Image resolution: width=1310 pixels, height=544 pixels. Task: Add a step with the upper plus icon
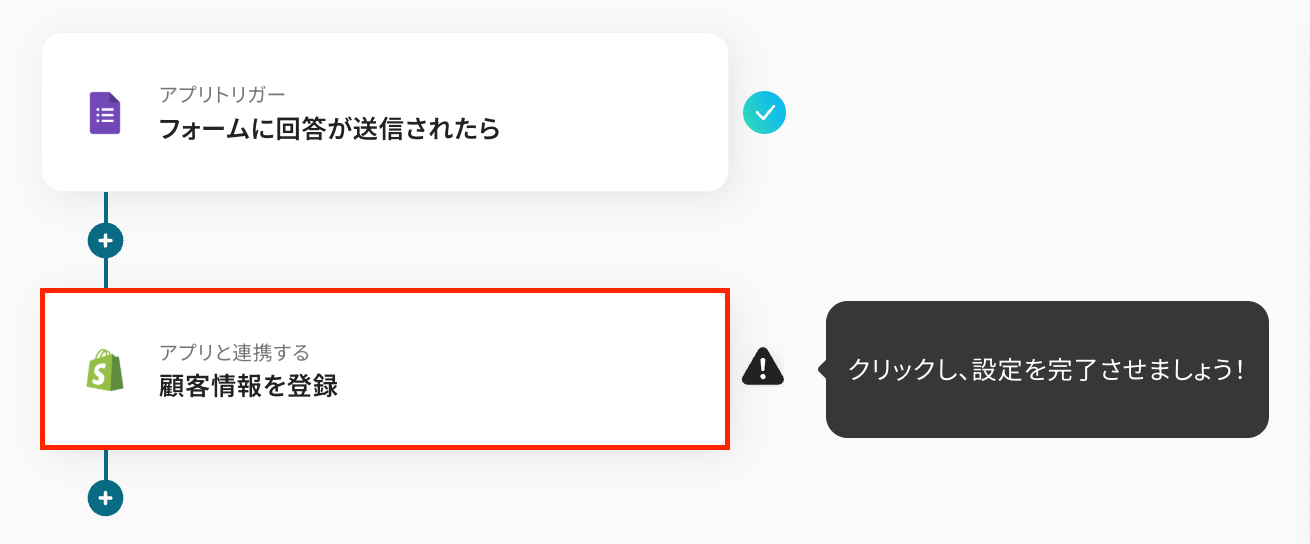point(105,240)
